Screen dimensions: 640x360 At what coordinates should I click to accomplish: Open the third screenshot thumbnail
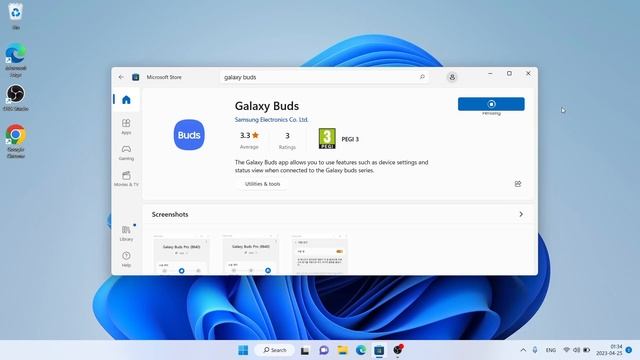319,254
